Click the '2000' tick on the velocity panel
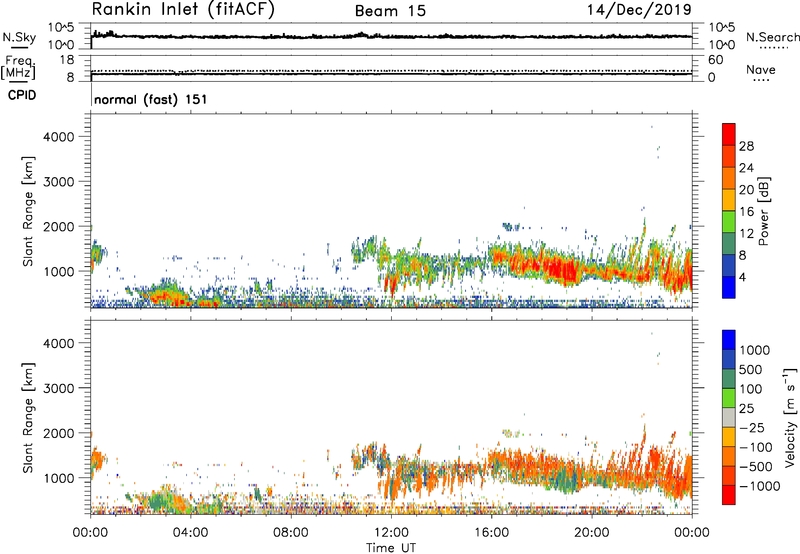This screenshot has height=554, width=800. click(x=58, y=433)
